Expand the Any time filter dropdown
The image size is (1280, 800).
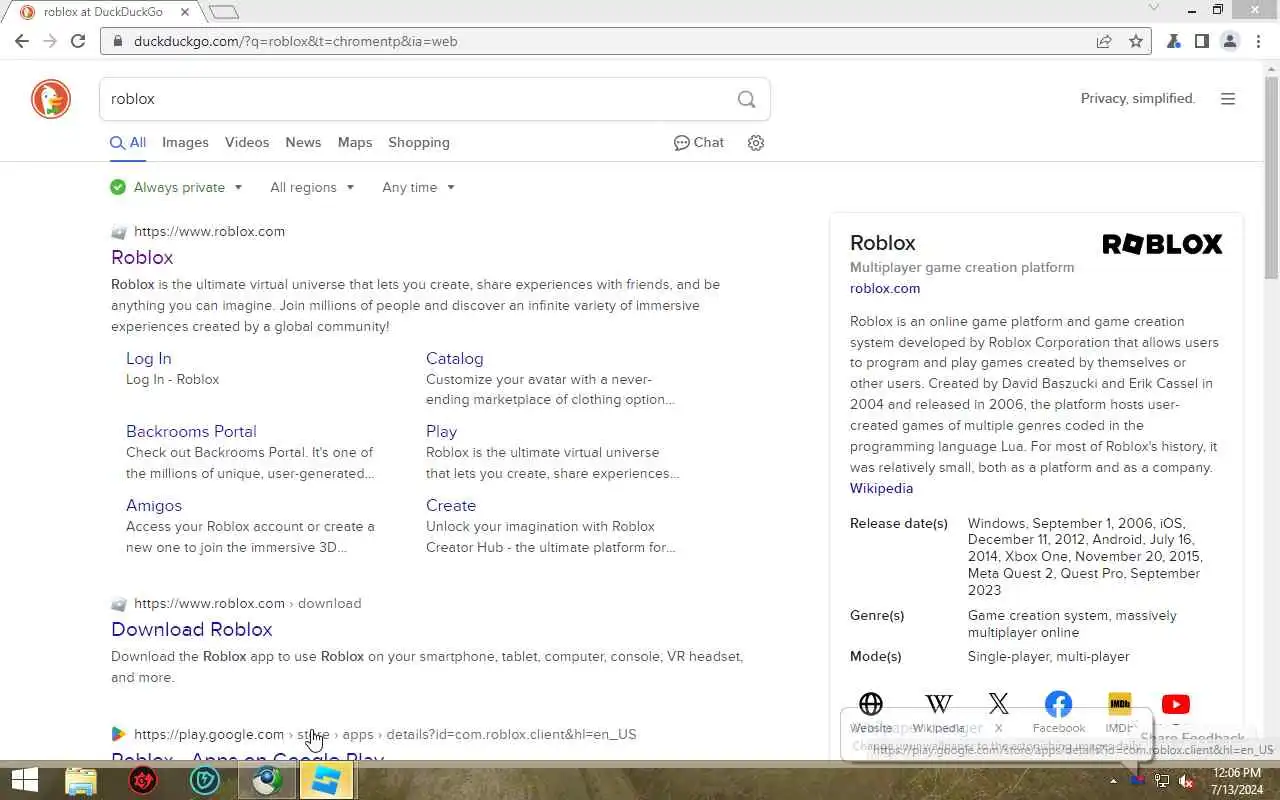(418, 187)
